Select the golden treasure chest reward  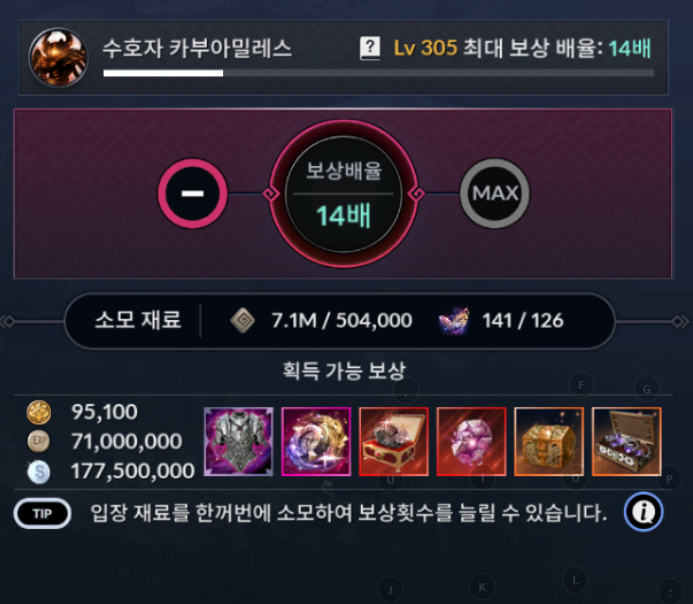click(x=549, y=441)
